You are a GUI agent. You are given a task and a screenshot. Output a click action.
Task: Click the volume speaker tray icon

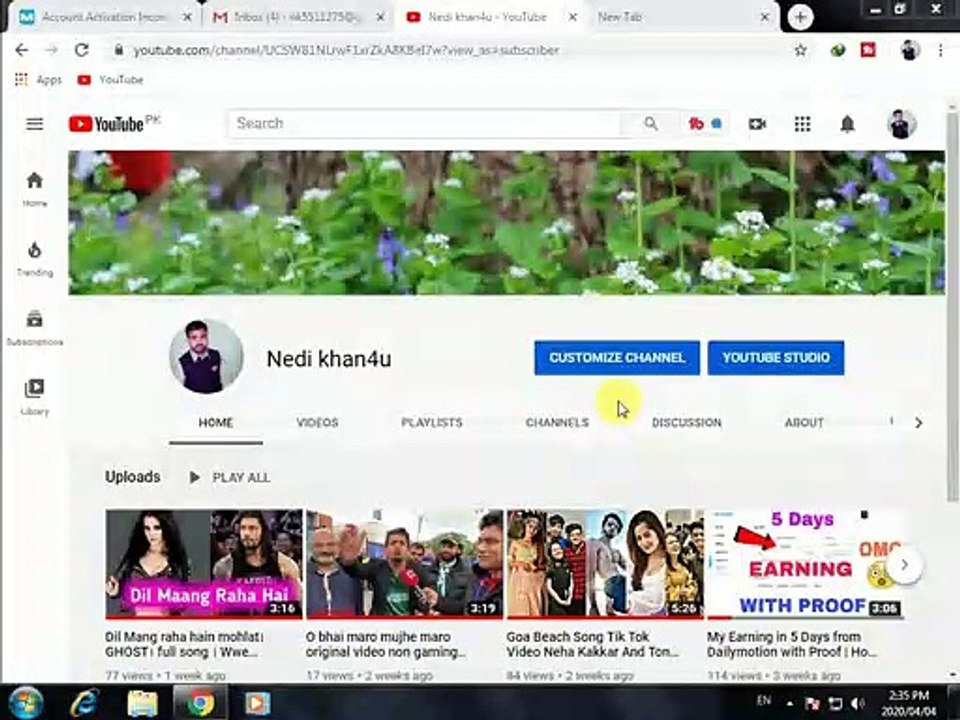858,703
